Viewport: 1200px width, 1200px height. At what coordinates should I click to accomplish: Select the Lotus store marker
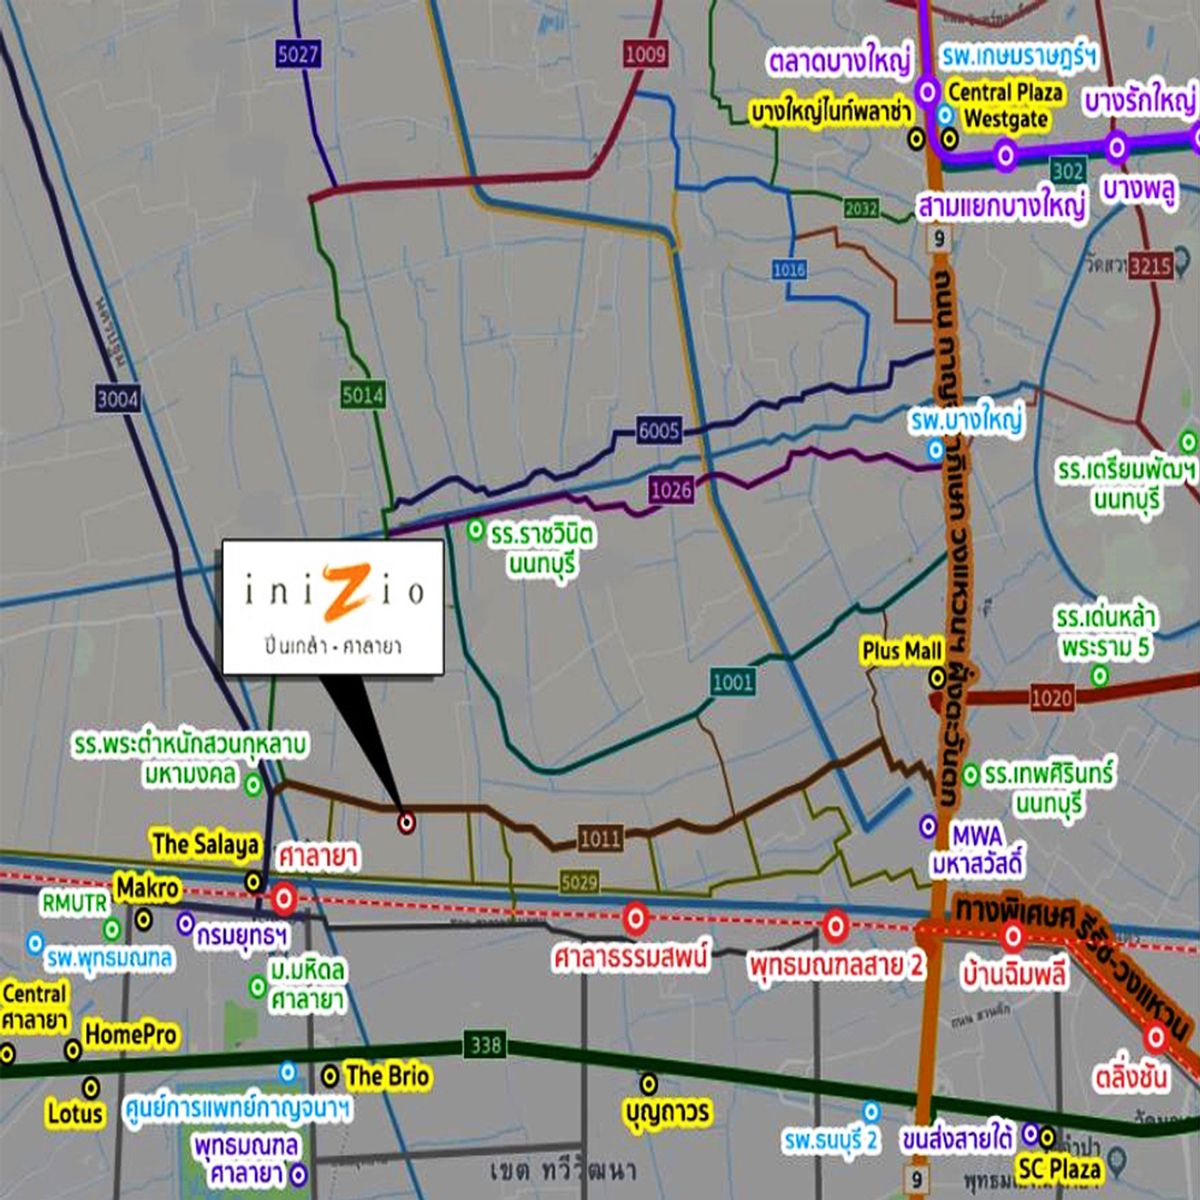[91, 1086]
